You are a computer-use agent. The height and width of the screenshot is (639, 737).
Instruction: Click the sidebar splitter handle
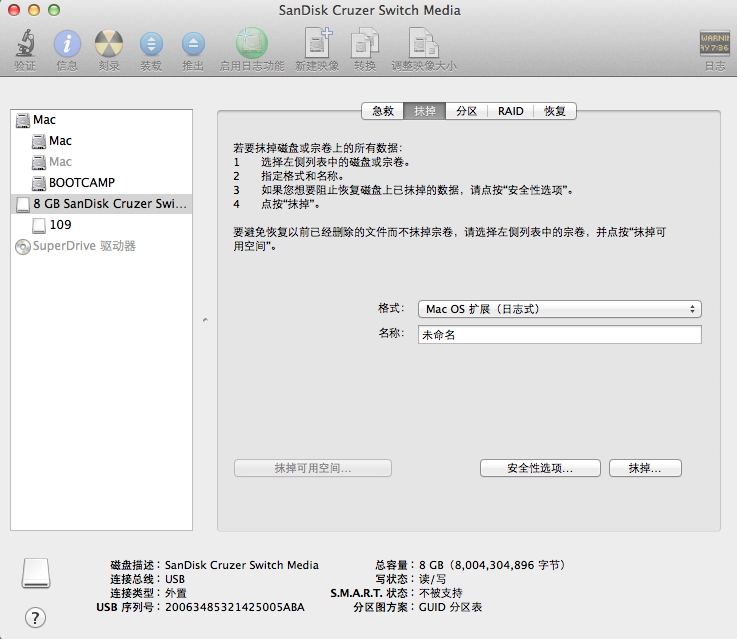click(205, 320)
